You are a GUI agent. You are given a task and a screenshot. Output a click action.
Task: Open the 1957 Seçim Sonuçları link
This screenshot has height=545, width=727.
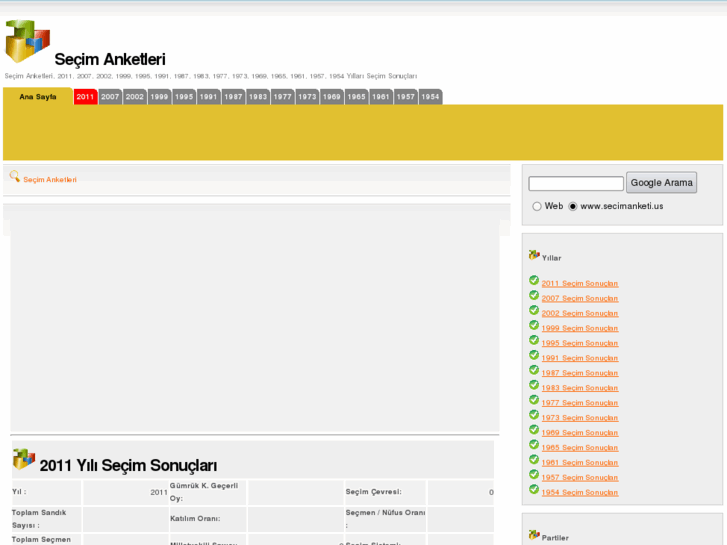[580, 477]
